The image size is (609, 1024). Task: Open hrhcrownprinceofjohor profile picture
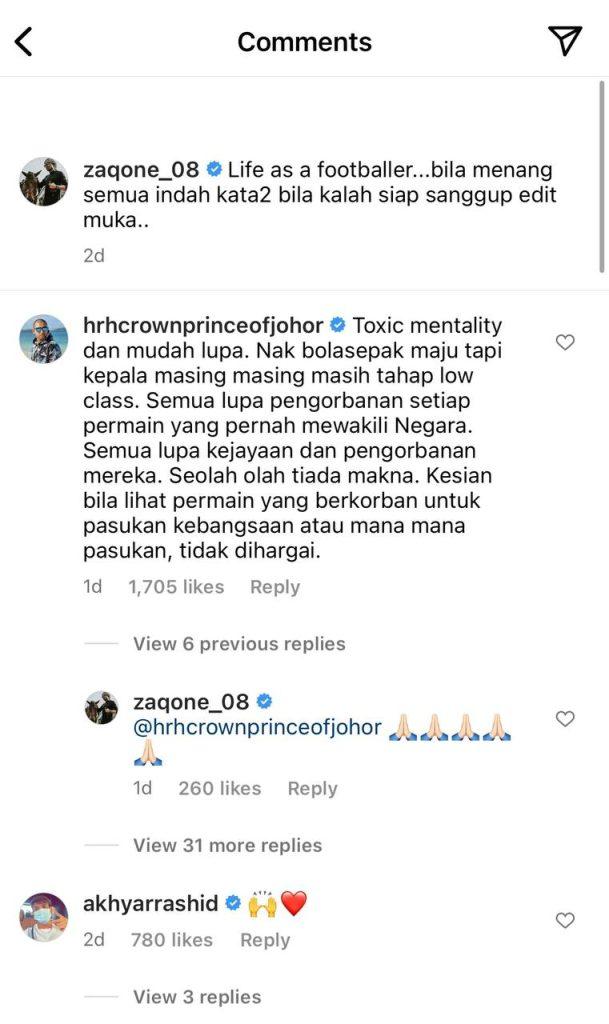coord(43,338)
